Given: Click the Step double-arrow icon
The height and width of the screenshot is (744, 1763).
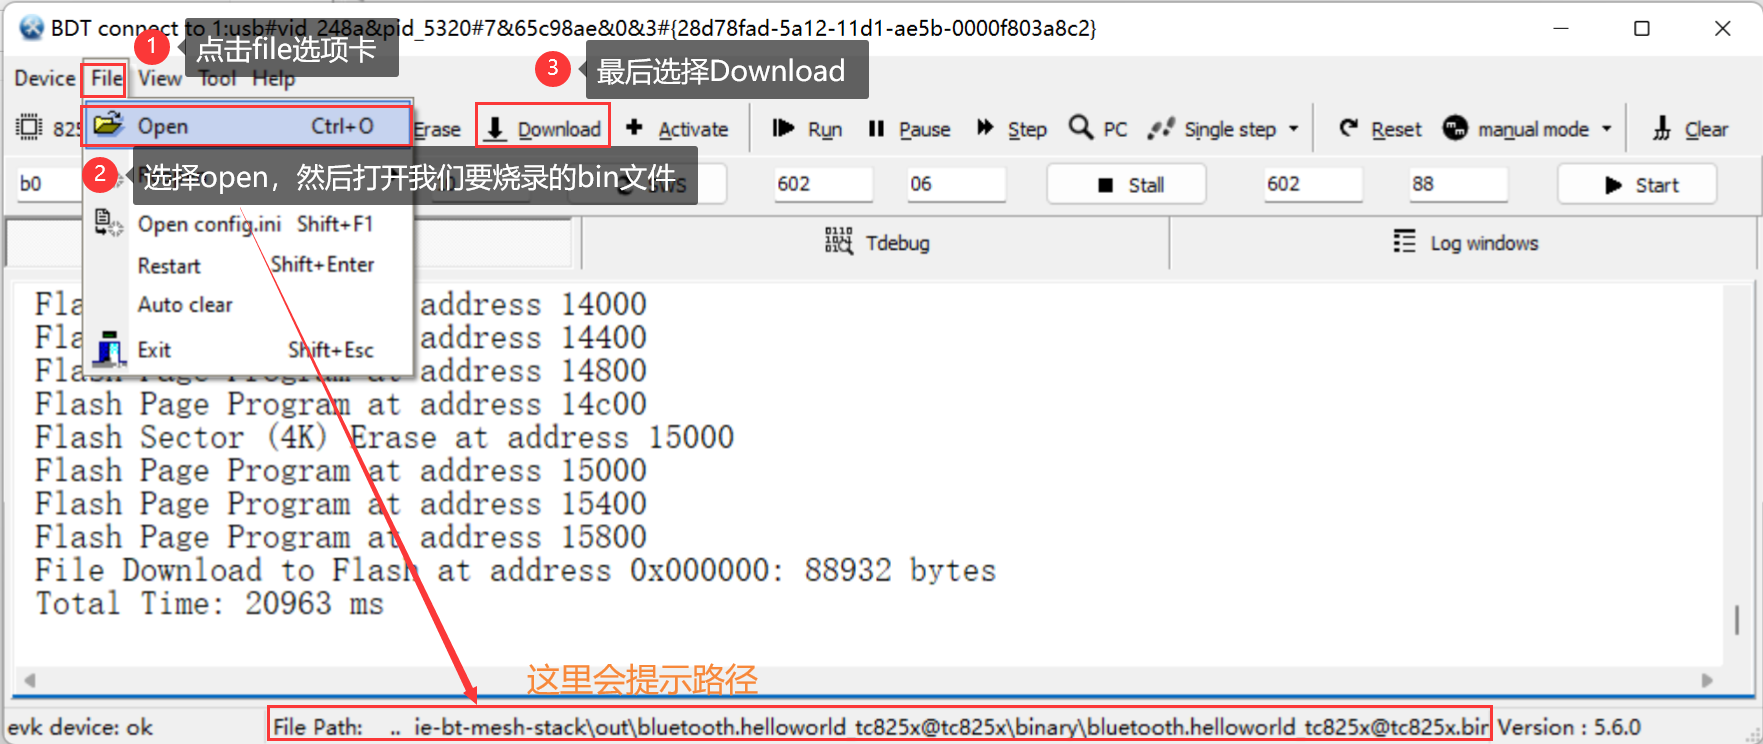Looking at the screenshot, I should pyautogui.click(x=985, y=127).
